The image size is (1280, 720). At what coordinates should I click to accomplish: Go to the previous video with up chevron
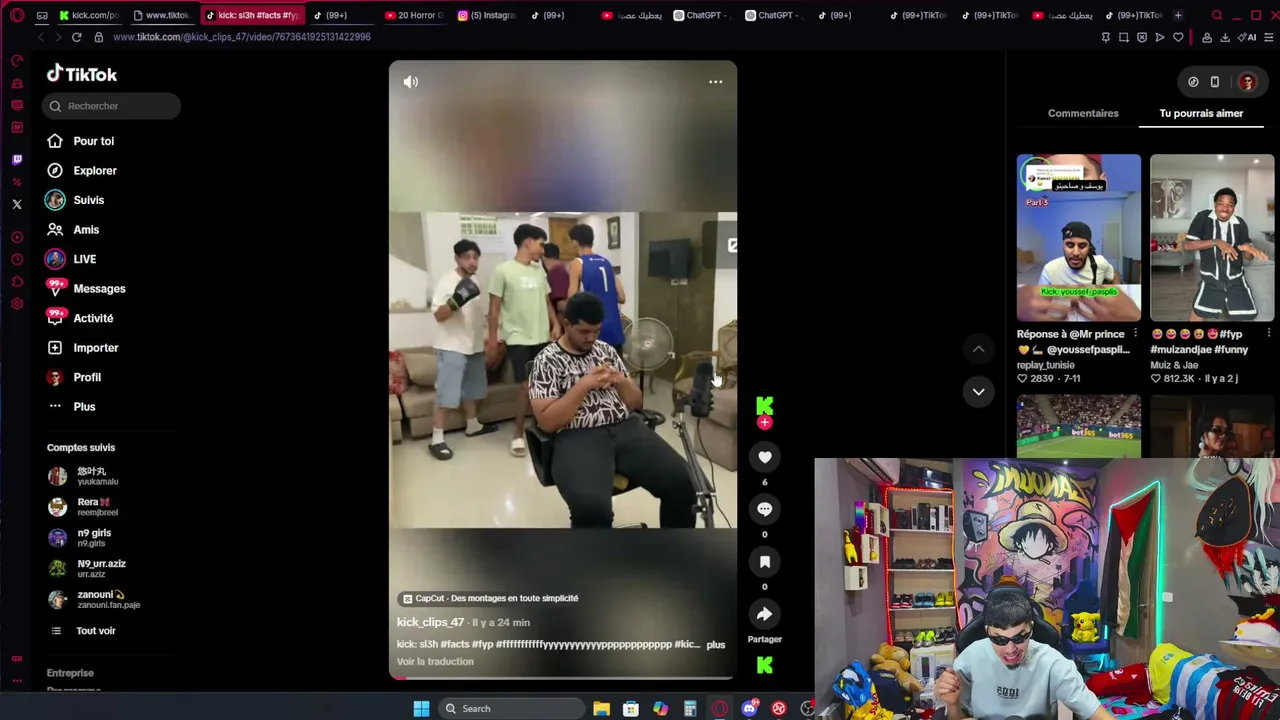click(979, 349)
